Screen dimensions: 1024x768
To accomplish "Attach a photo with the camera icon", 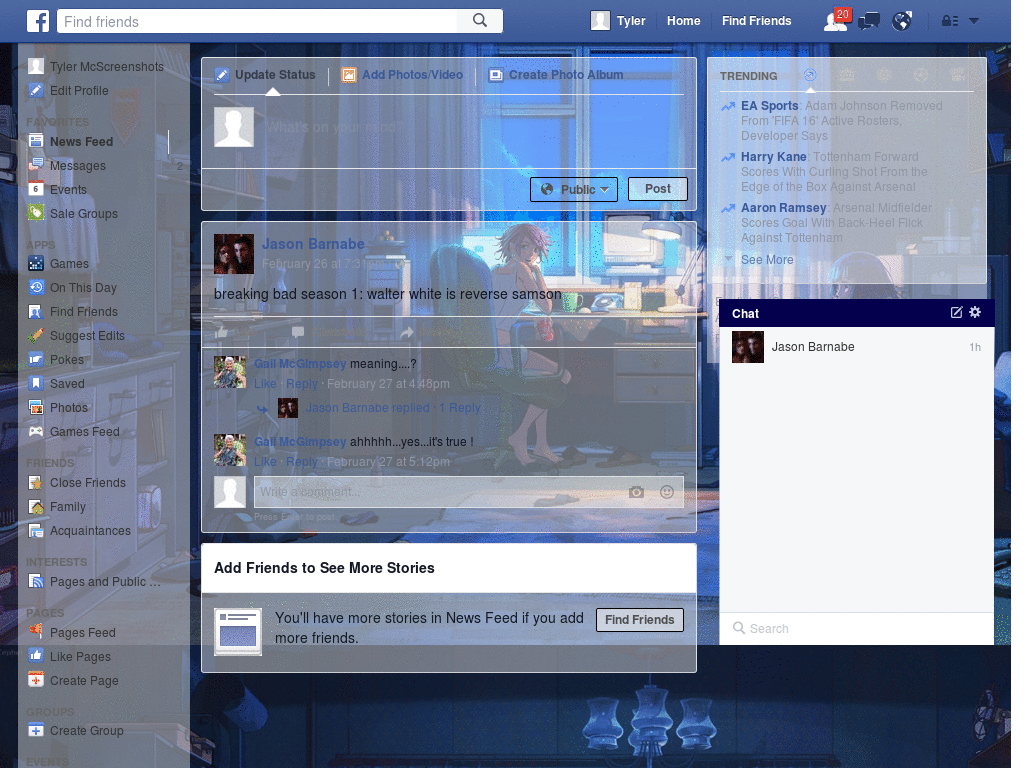I will [x=636, y=492].
